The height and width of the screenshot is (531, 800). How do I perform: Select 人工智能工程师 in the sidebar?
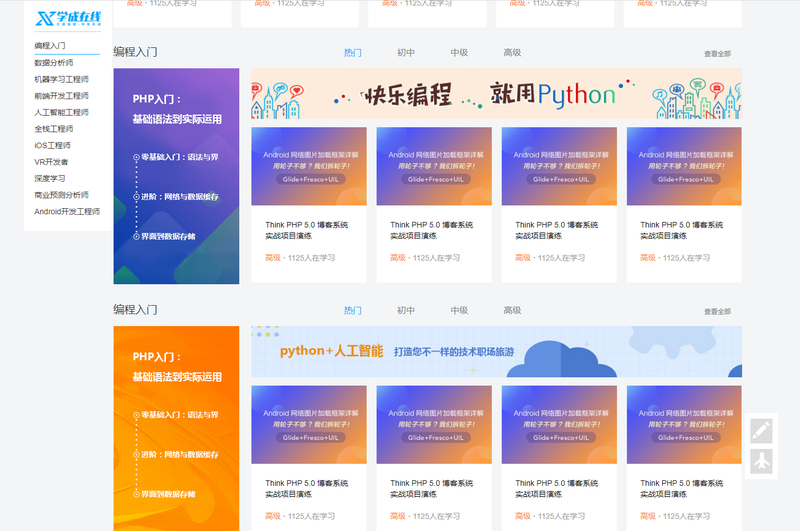click(x=61, y=112)
